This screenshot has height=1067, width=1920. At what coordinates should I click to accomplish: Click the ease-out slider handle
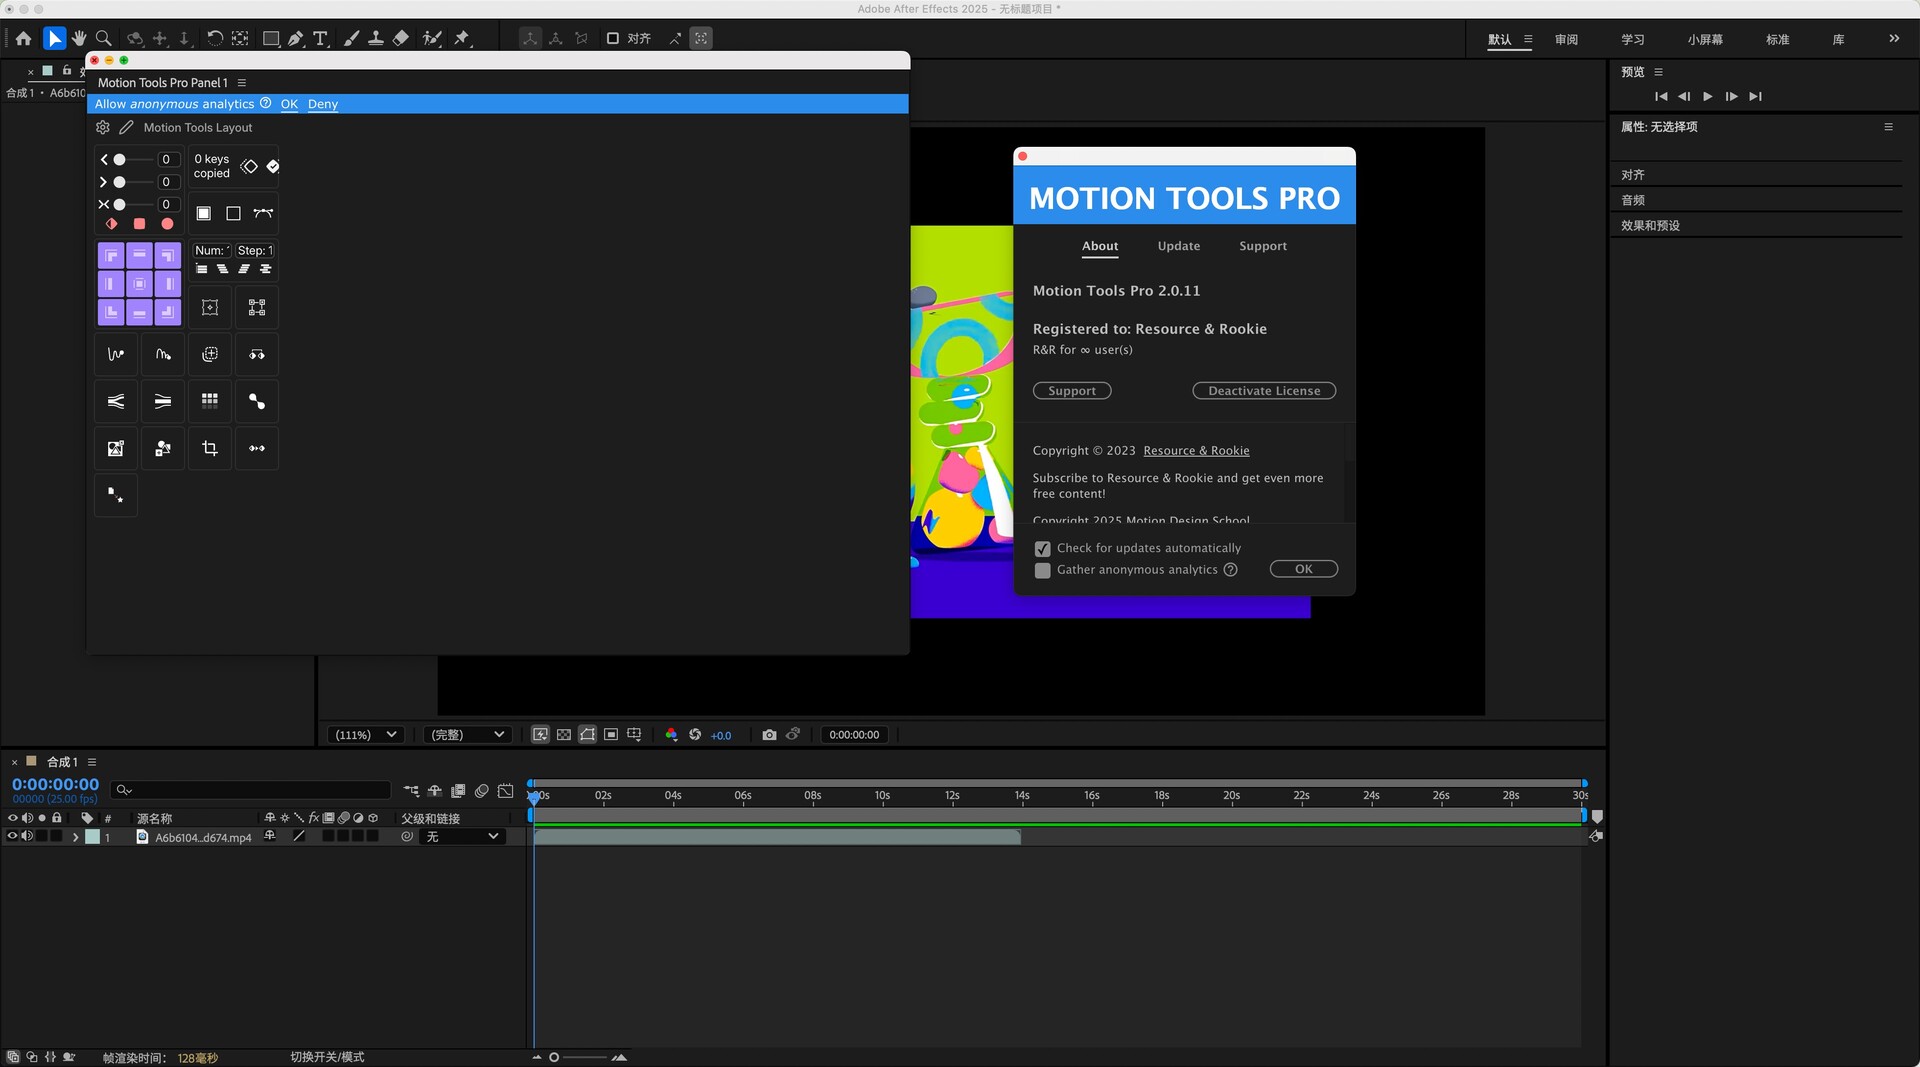tap(119, 182)
